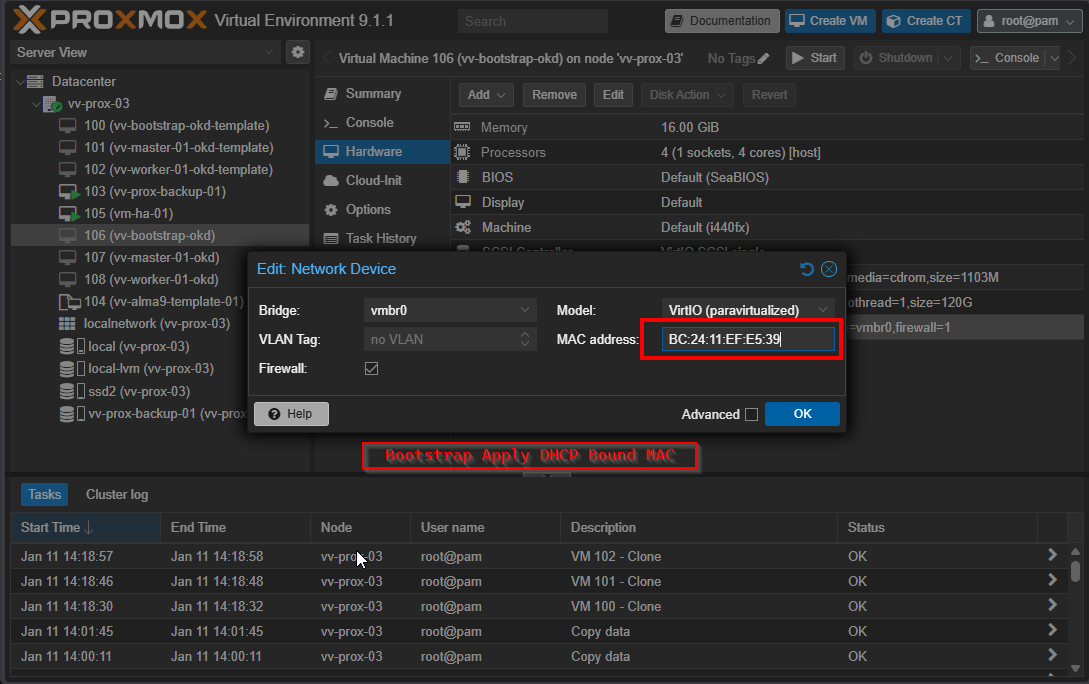
Task: Reset the Edit Network Device dialog values
Action: click(807, 269)
